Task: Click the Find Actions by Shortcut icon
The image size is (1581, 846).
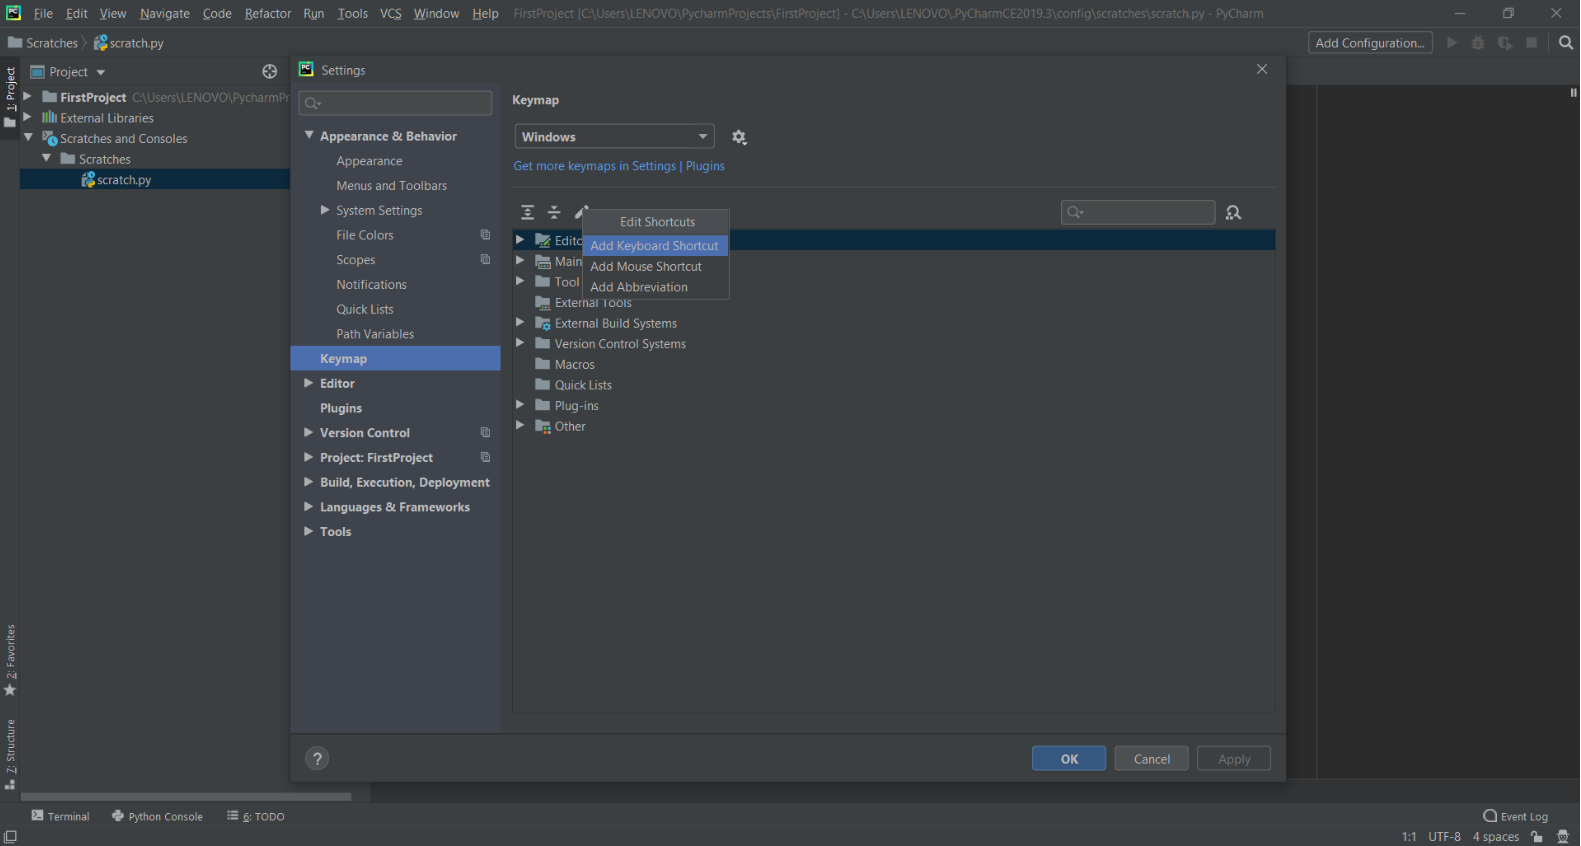Action: click(1233, 212)
